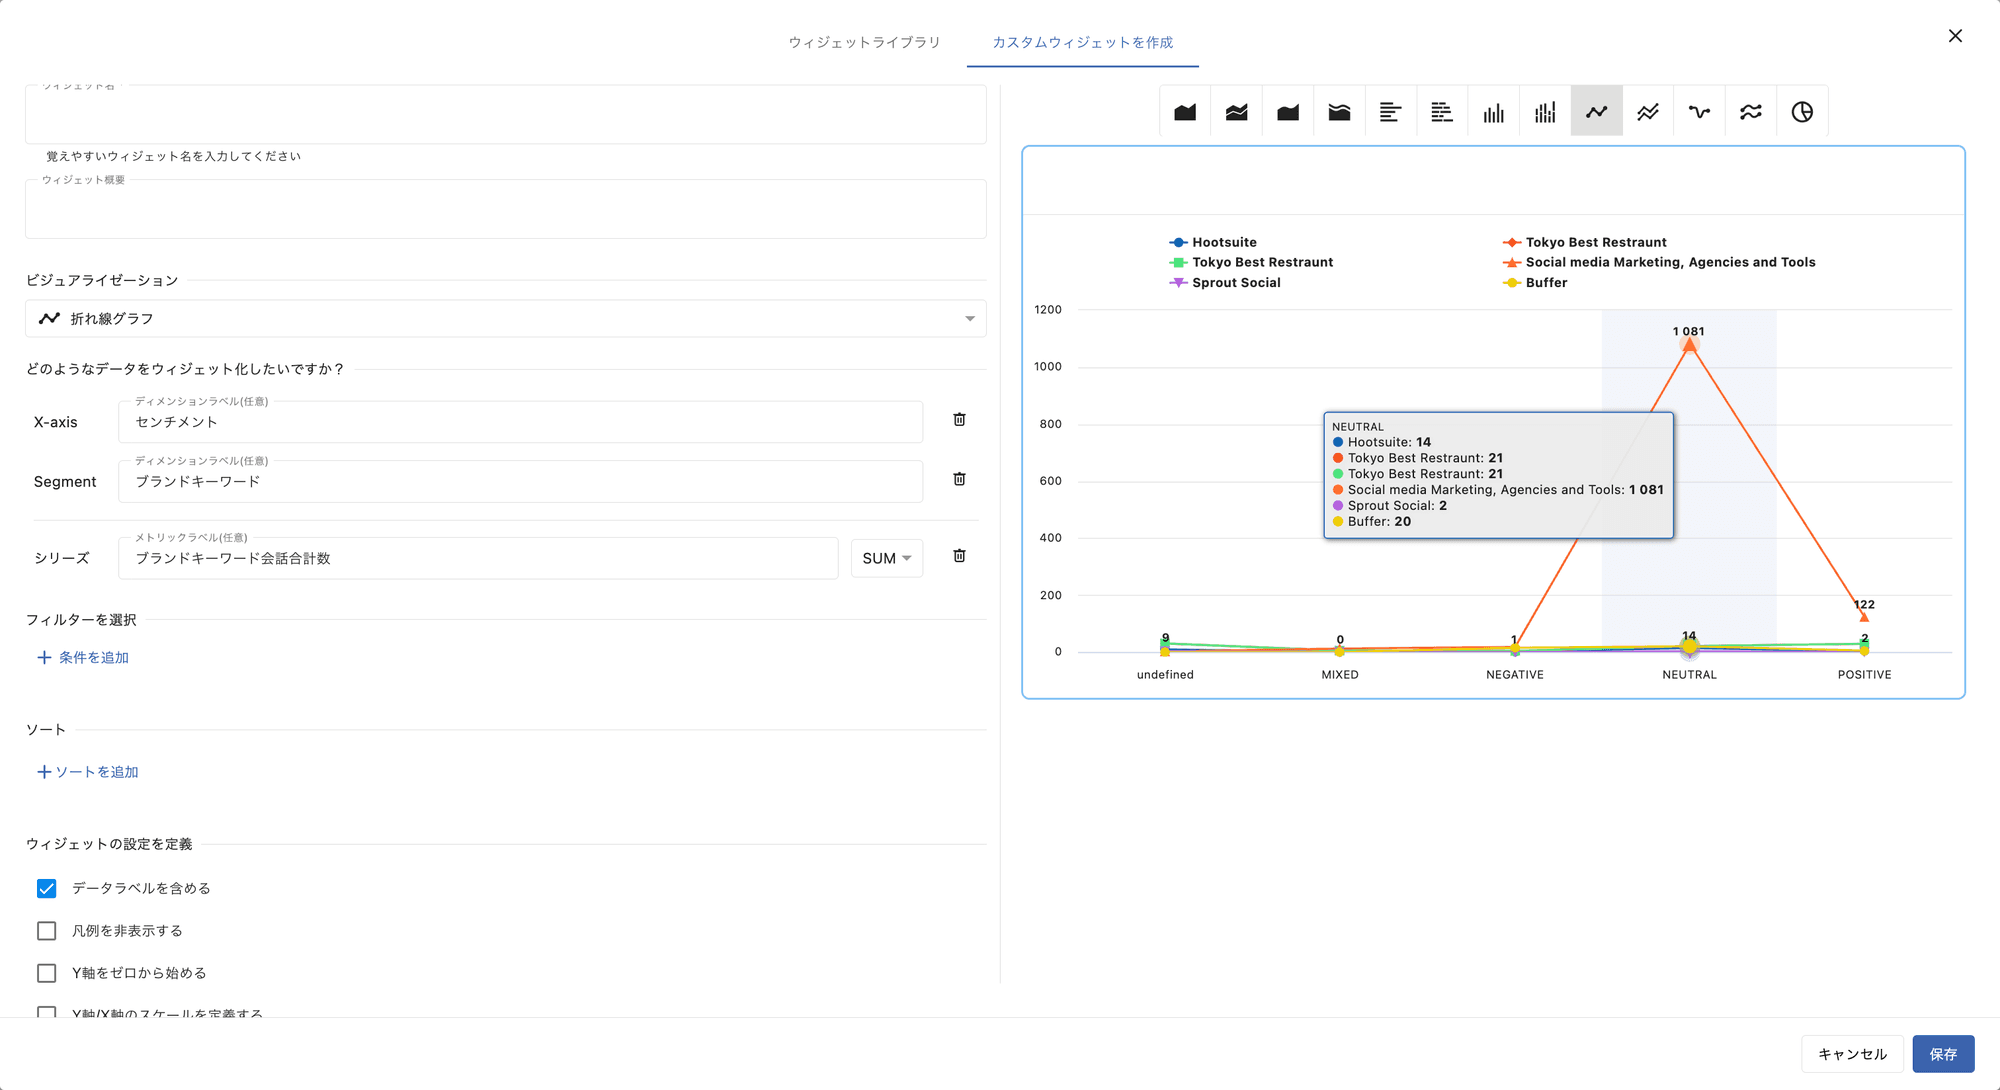Select the multi-line chart icon
Screen dimensions: 2000x1090
pos(1647,112)
